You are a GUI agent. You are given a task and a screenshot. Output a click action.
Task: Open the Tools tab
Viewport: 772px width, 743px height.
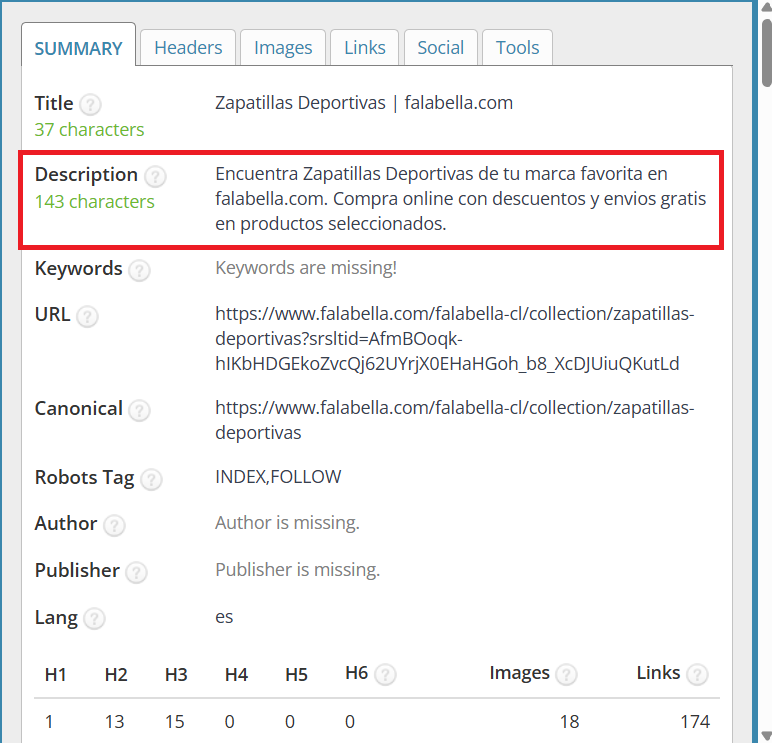pyautogui.click(x=517, y=48)
